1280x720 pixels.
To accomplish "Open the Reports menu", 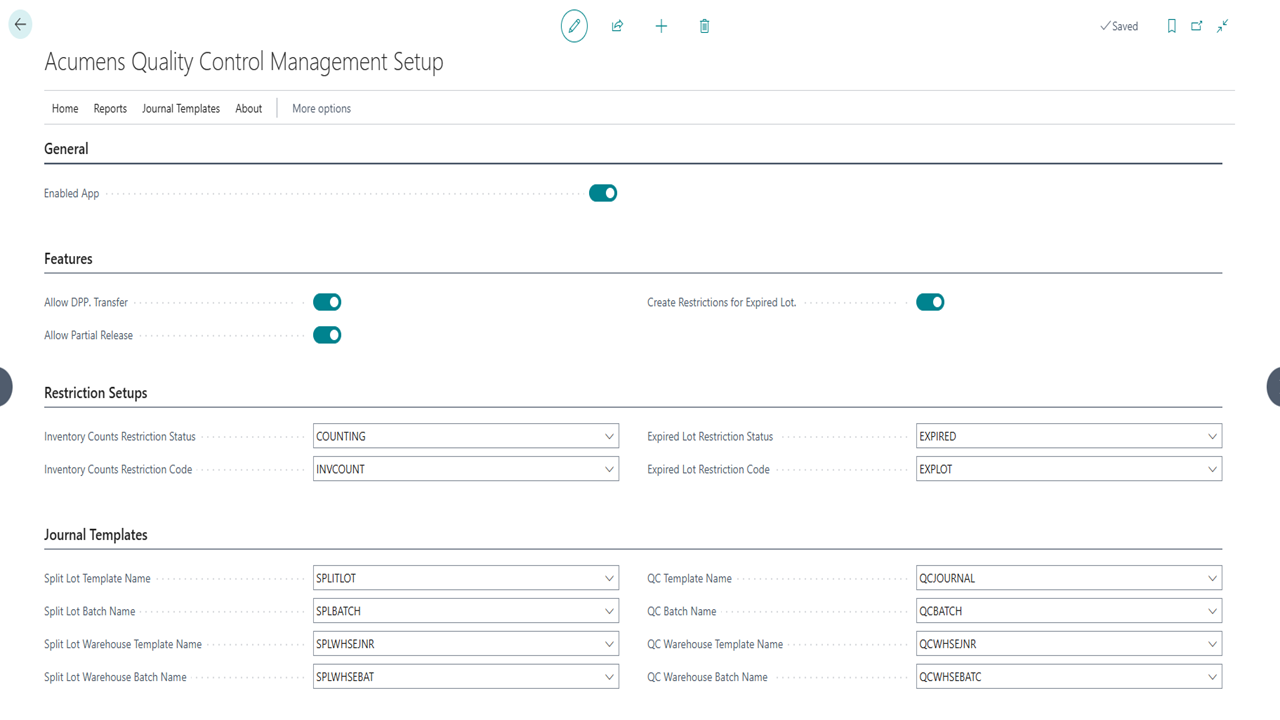I will tap(110, 109).
